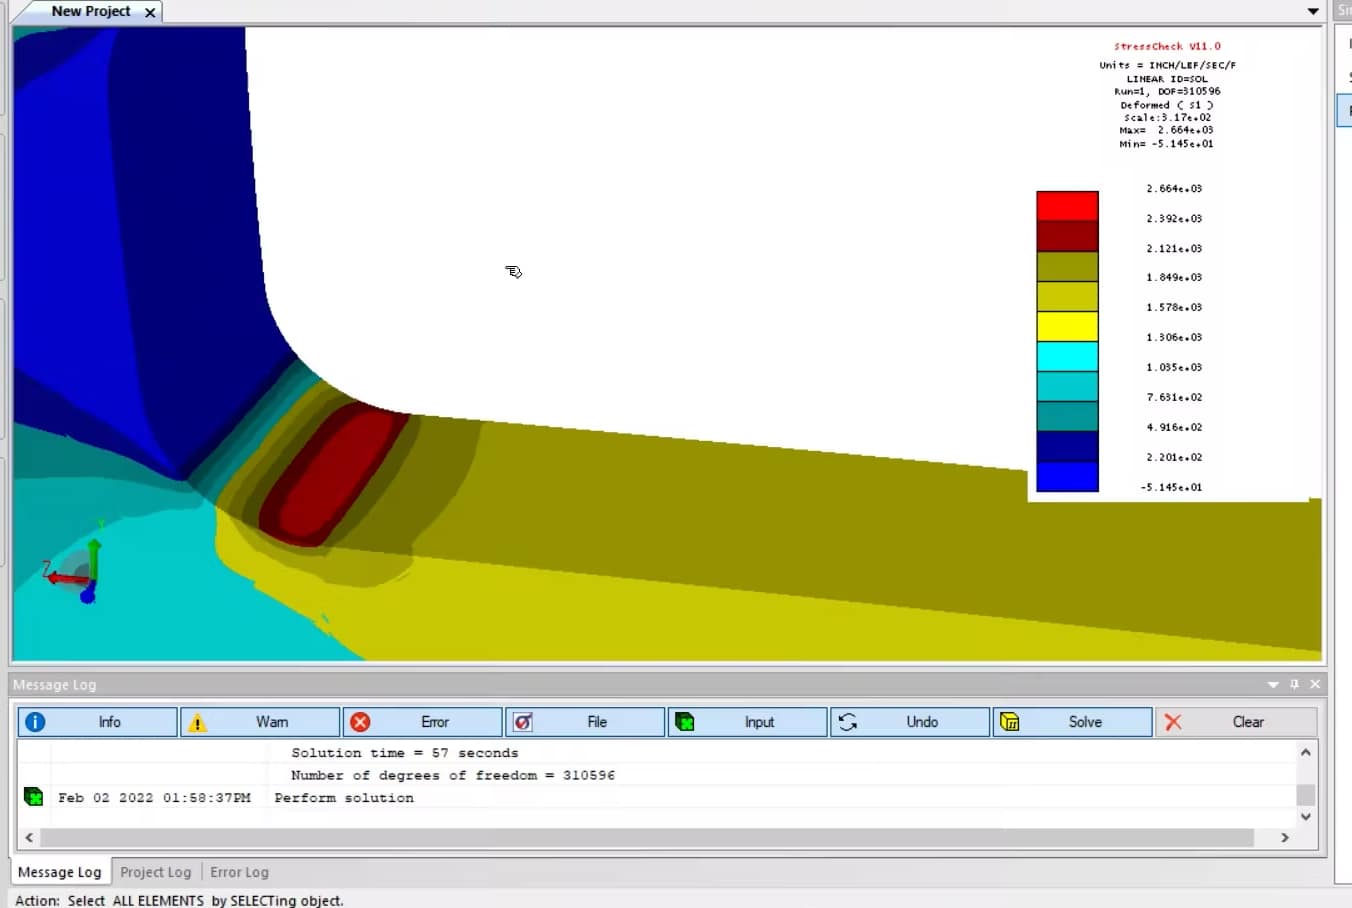The height and width of the screenshot is (908, 1352).
Task: Click the Input green cube toolbar icon
Action: click(685, 721)
